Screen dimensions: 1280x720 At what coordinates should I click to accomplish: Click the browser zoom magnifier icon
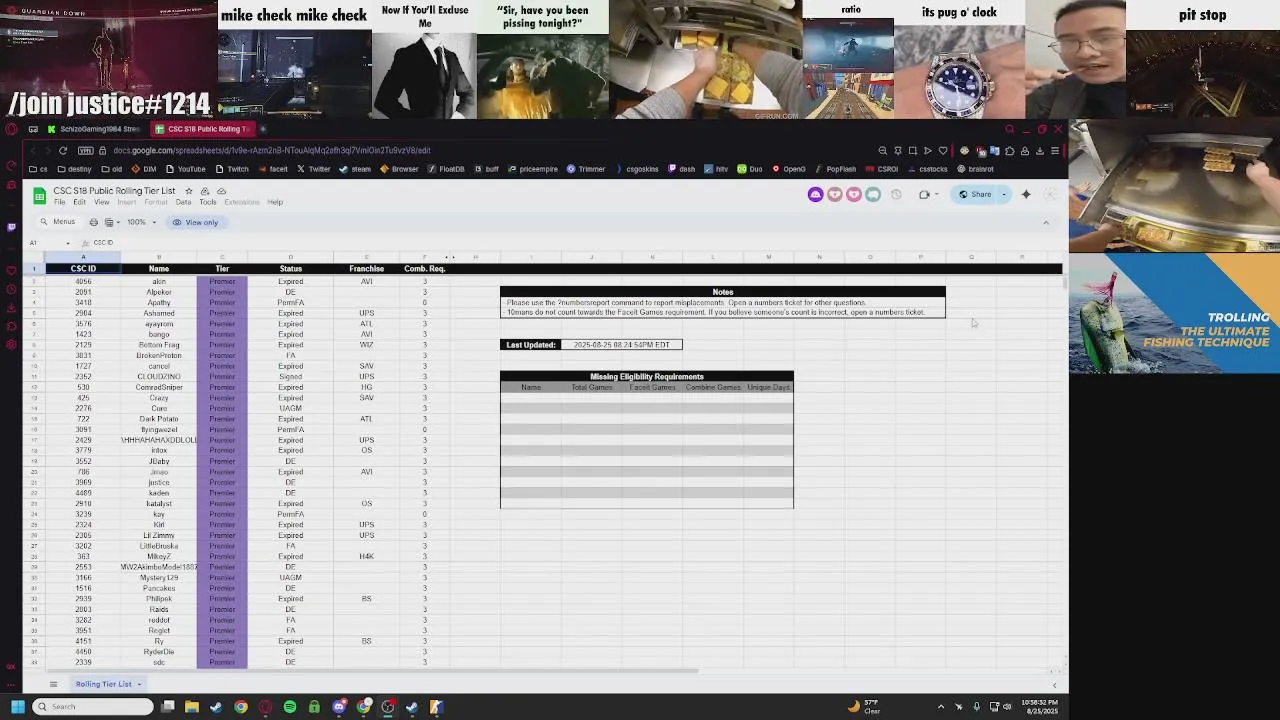pos(883,151)
